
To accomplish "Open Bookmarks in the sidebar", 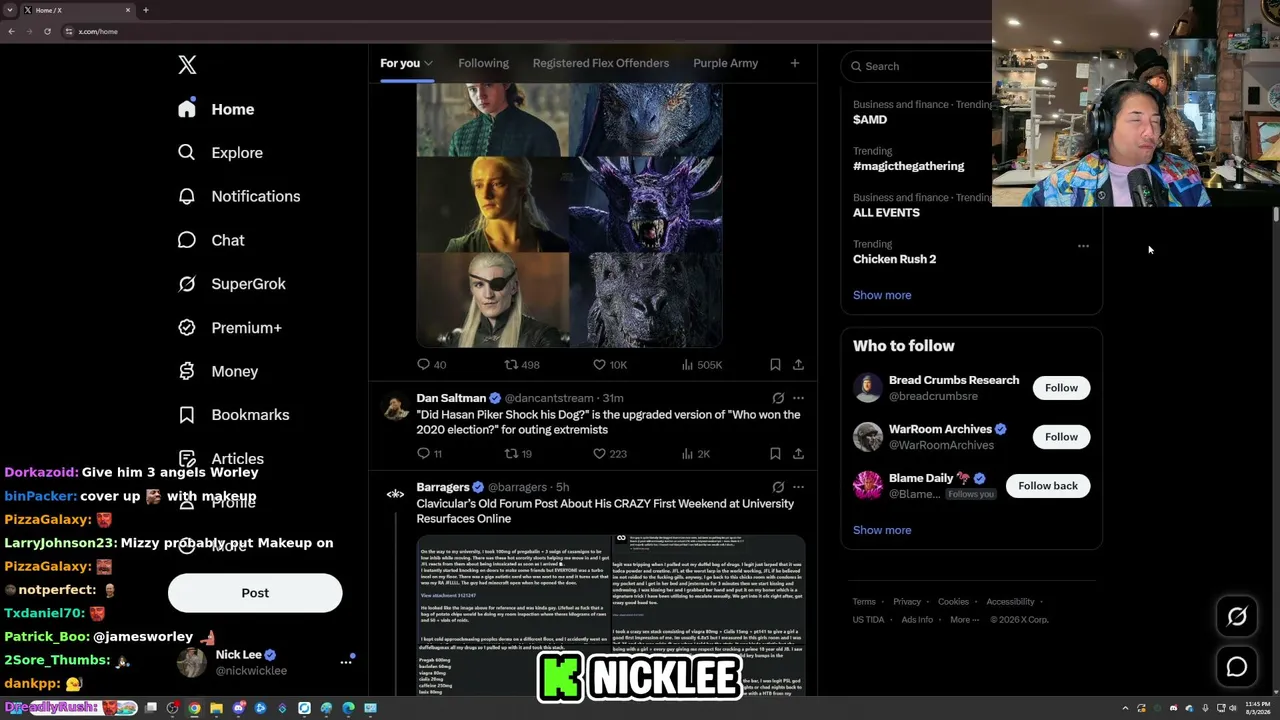I will pyautogui.click(x=234, y=415).
